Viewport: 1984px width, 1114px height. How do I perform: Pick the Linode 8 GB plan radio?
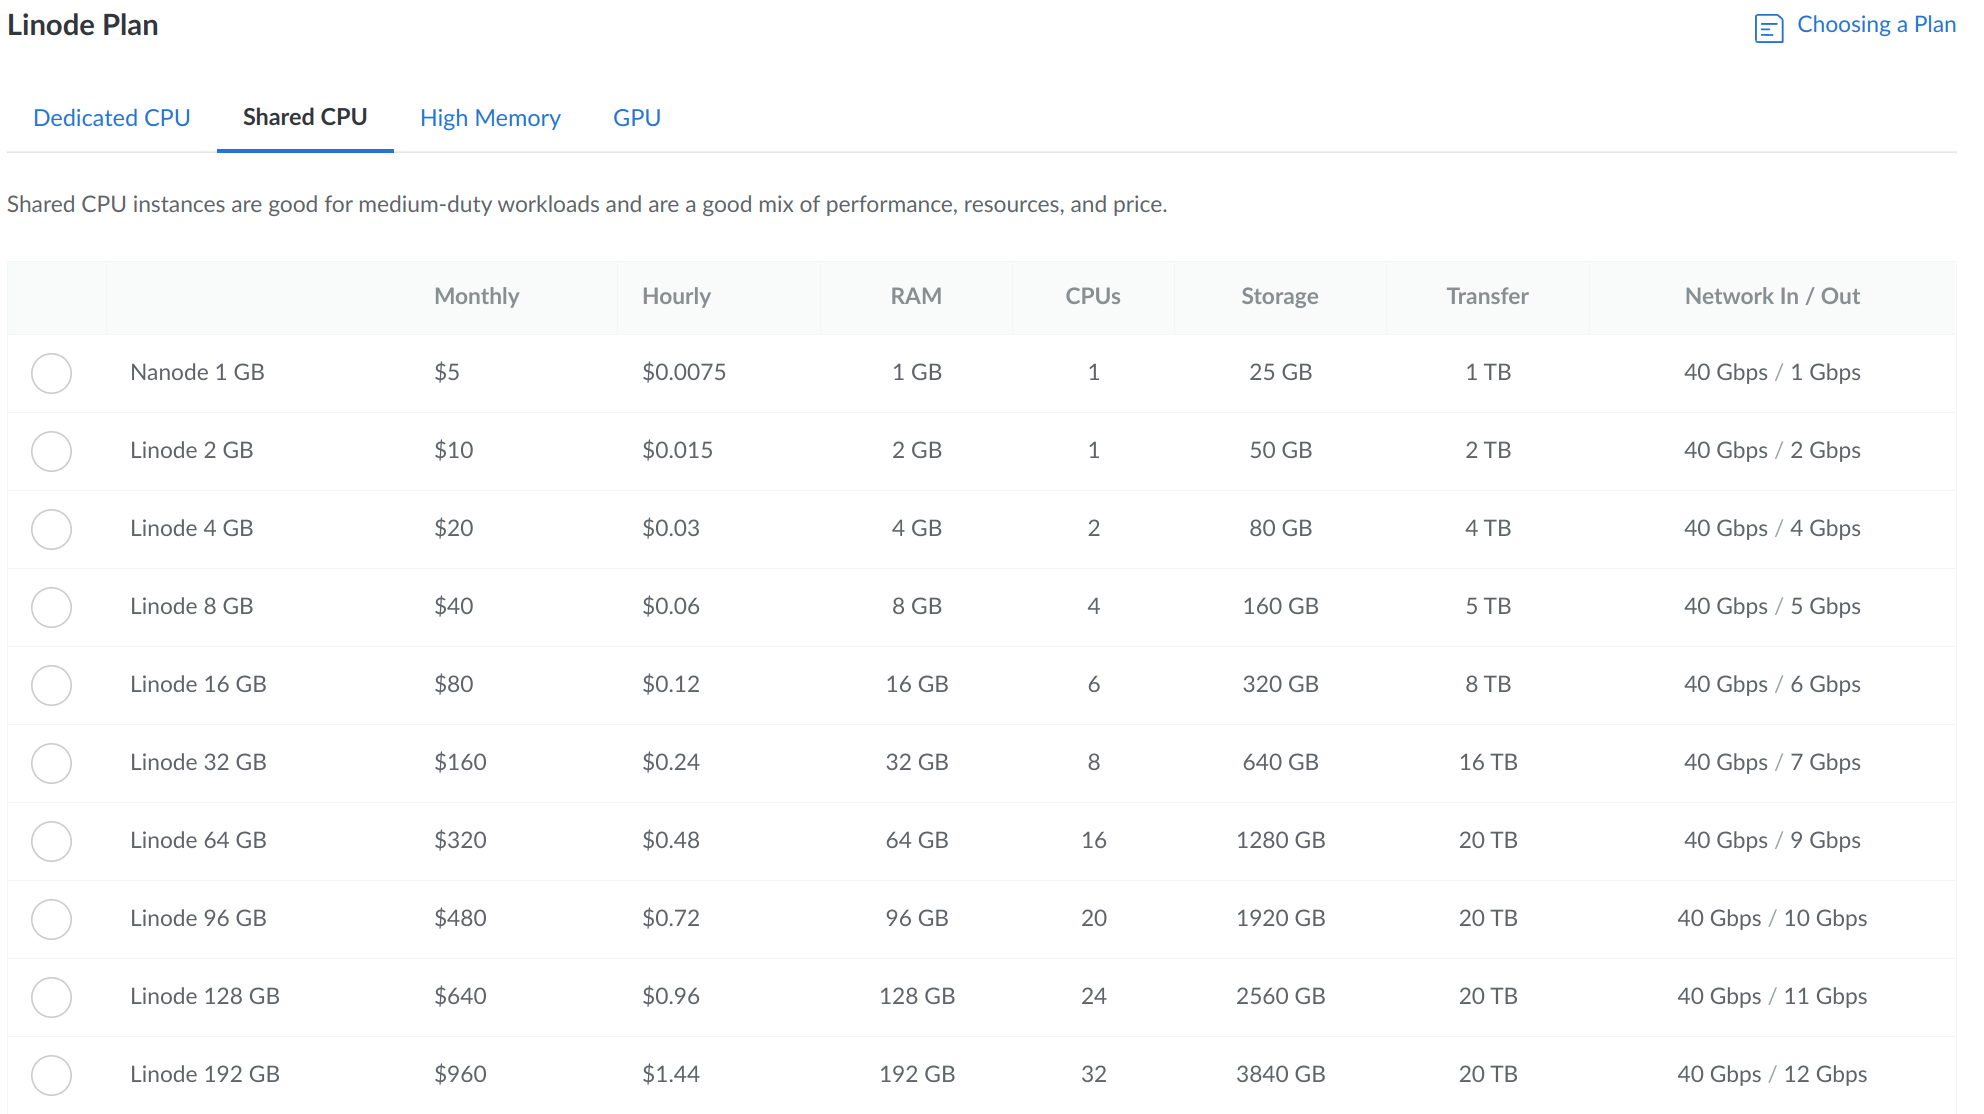(51, 607)
